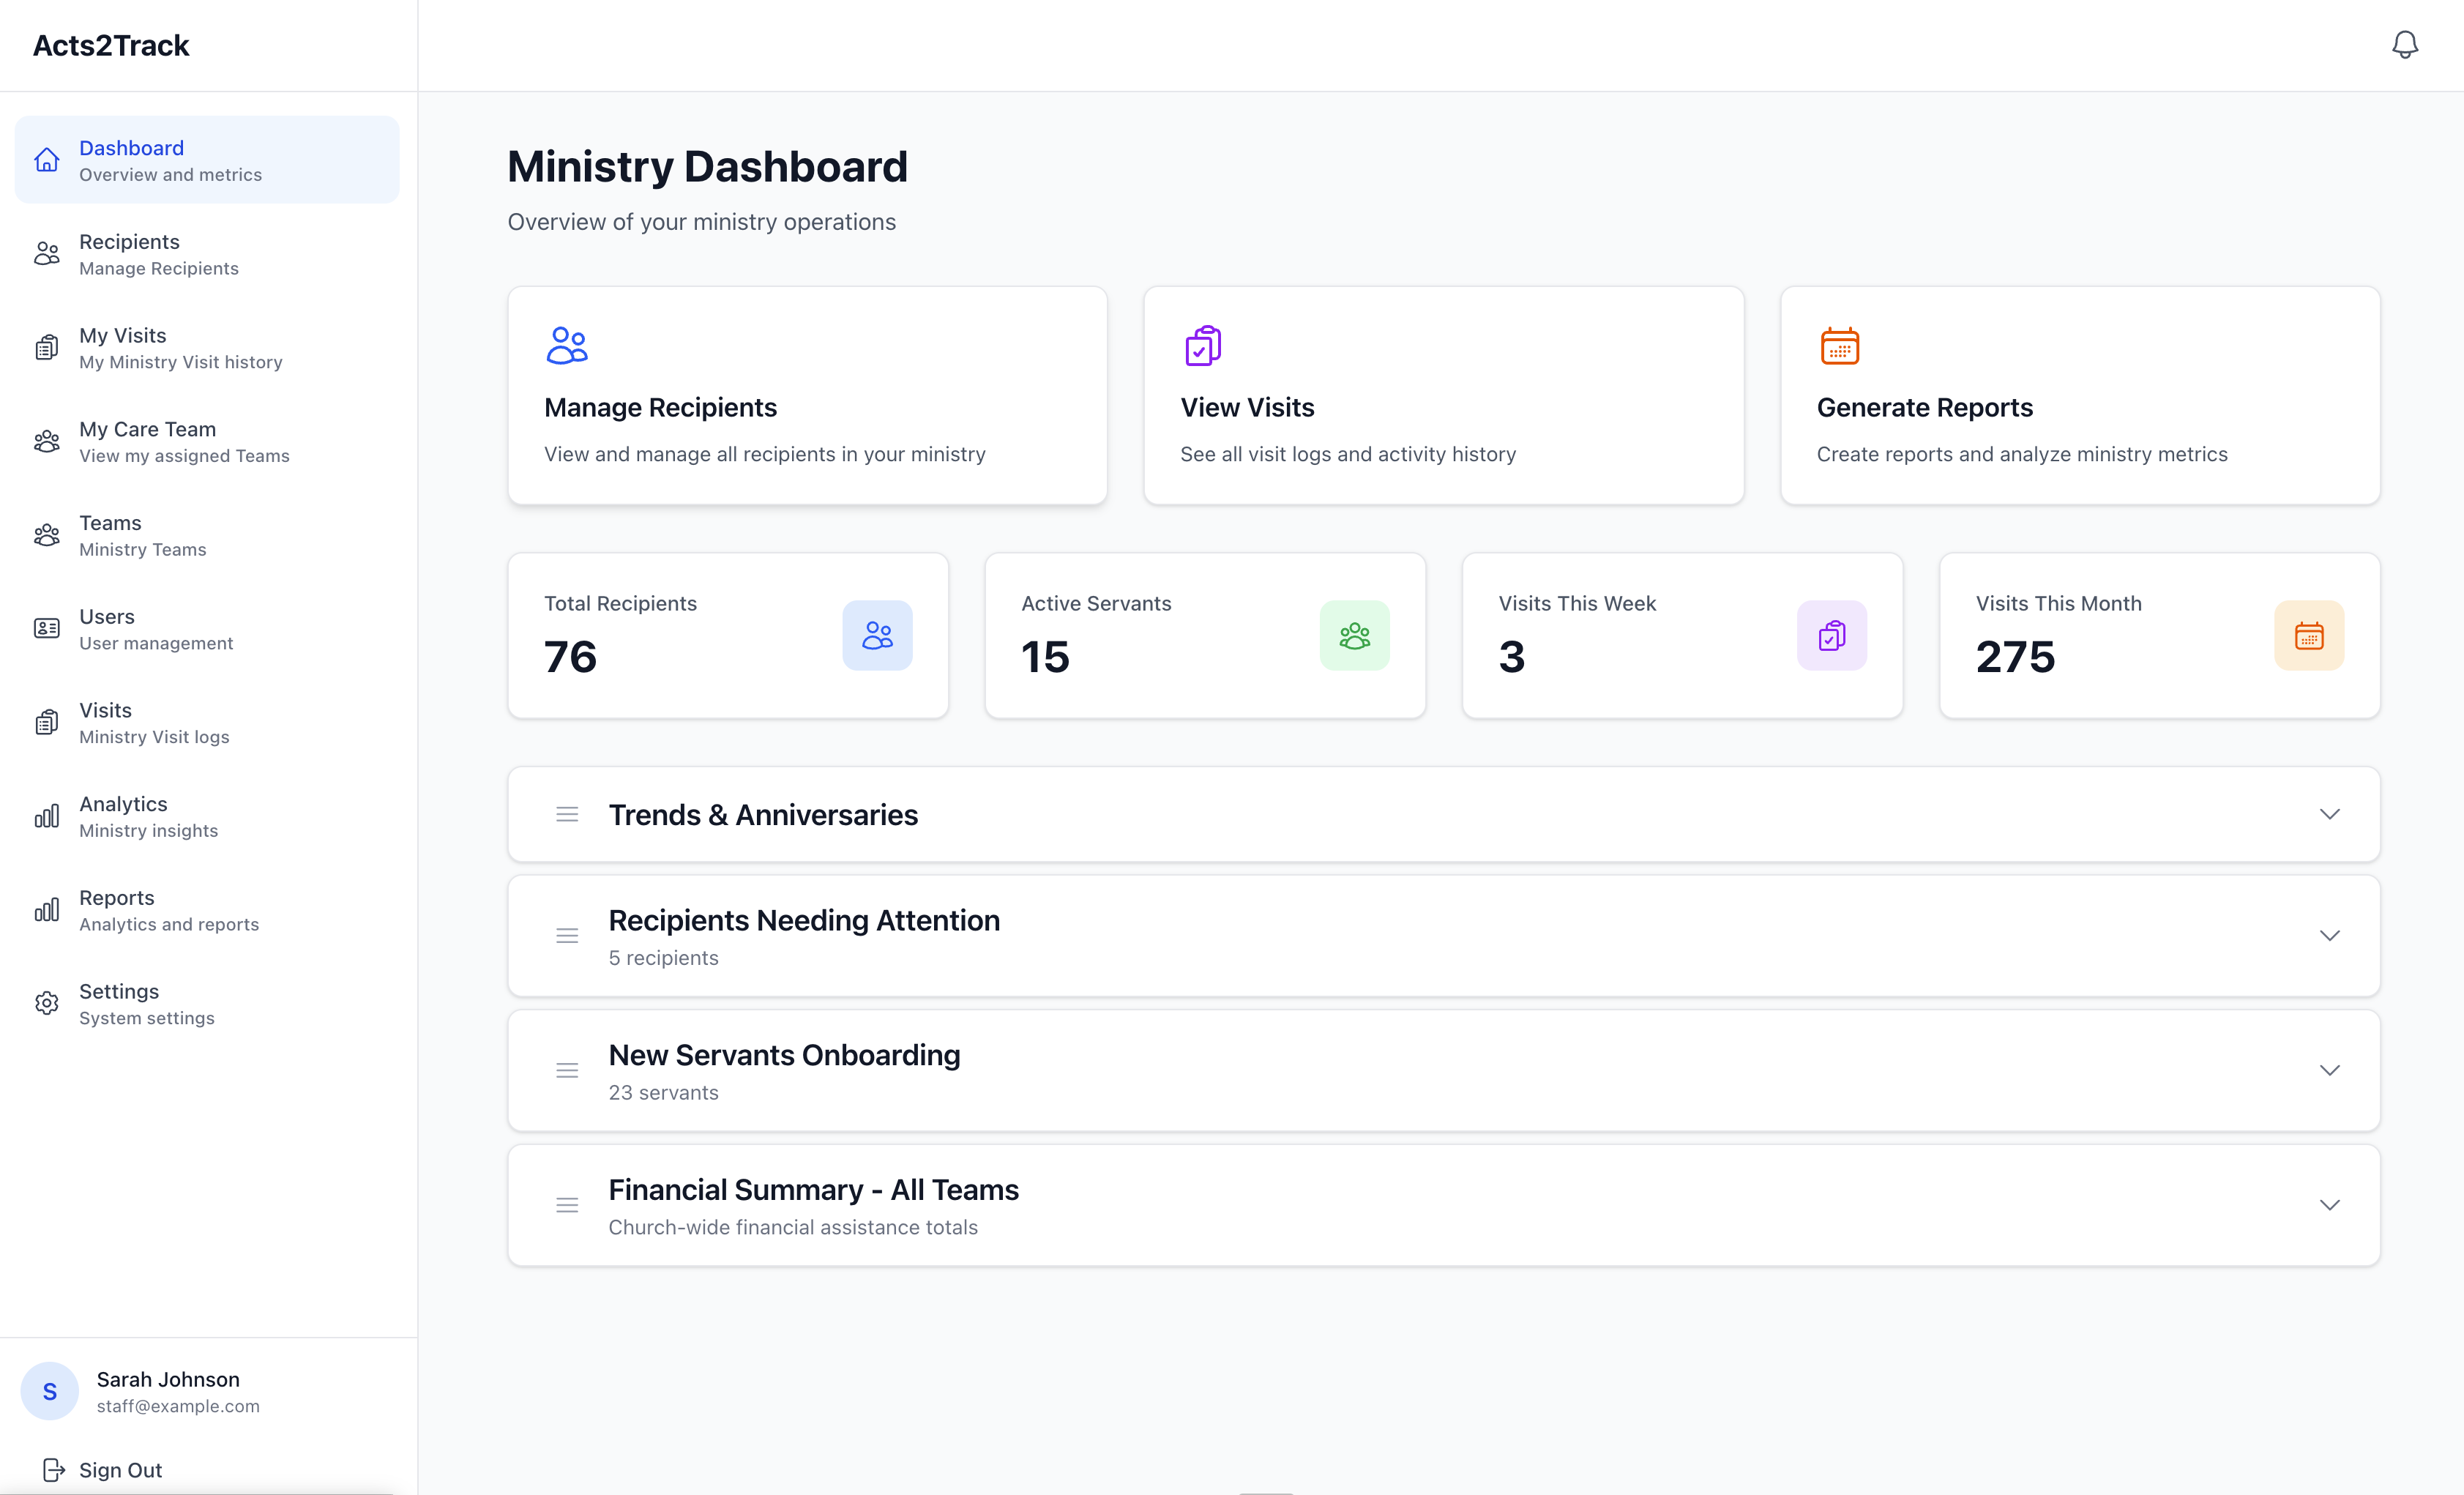Click Sign Out at bottom of sidebar

(119, 1470)
